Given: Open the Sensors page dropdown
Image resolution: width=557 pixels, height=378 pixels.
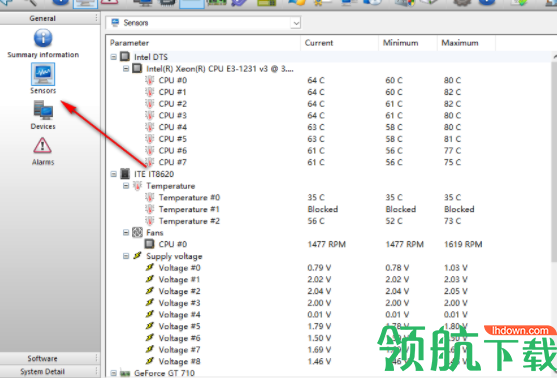Looking at the screenshot, I should (x=296, y=23).
